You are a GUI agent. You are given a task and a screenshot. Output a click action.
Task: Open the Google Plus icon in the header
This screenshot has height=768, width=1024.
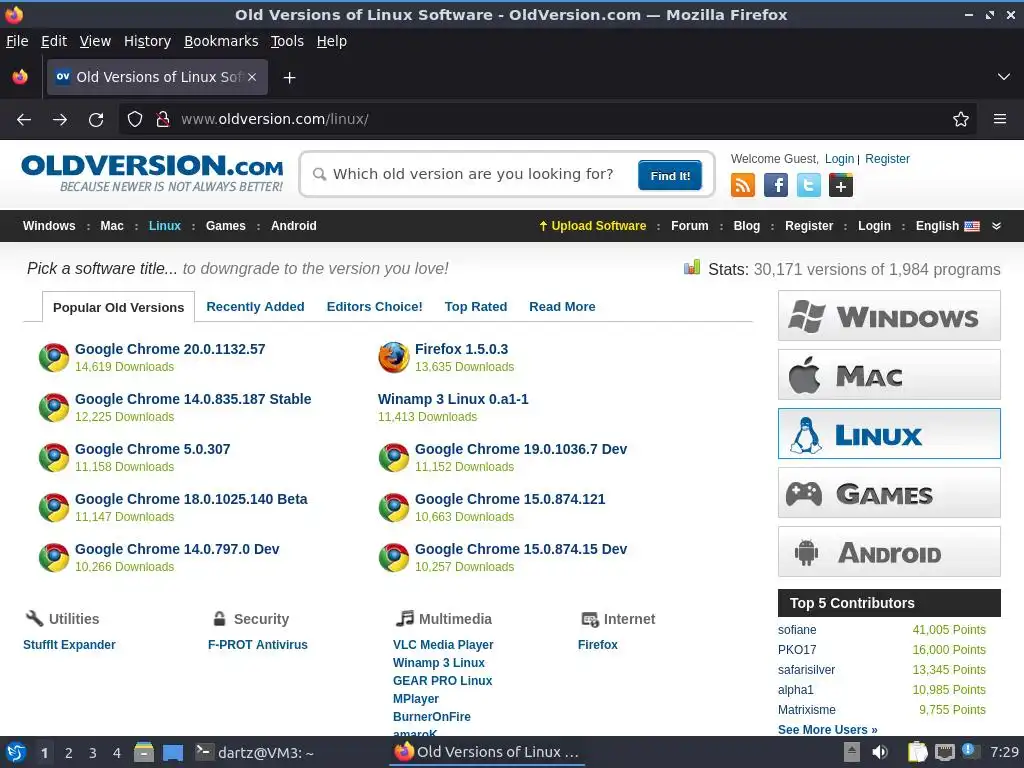841,185
